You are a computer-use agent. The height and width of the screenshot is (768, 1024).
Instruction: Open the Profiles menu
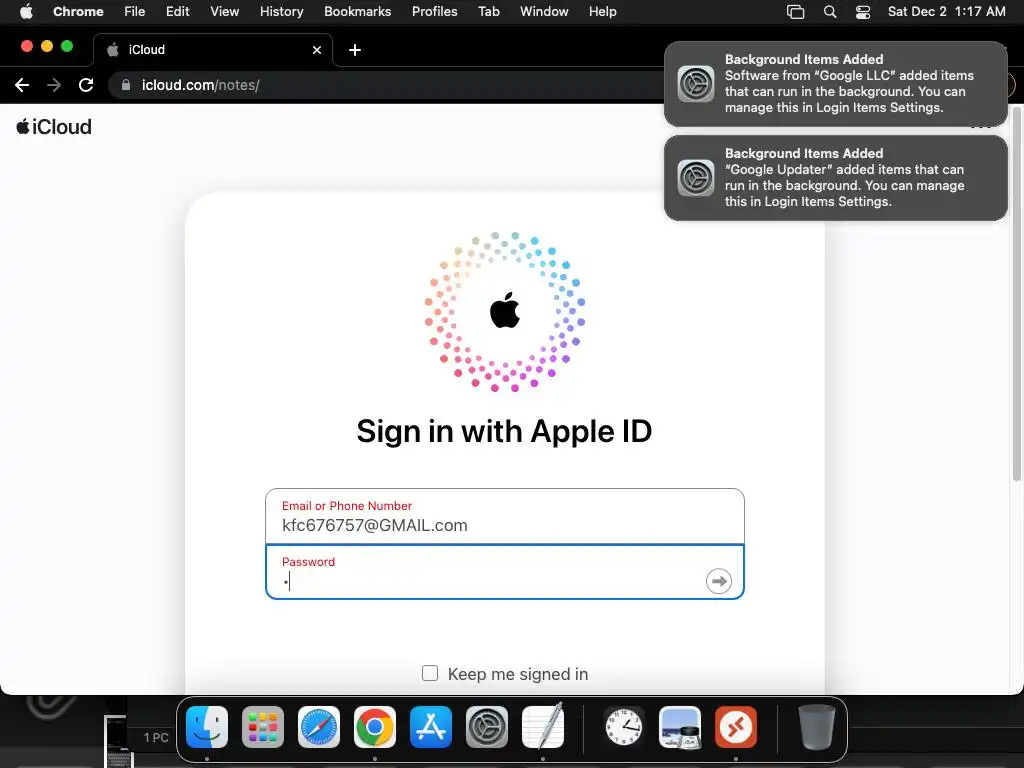[x=434, y=11]
